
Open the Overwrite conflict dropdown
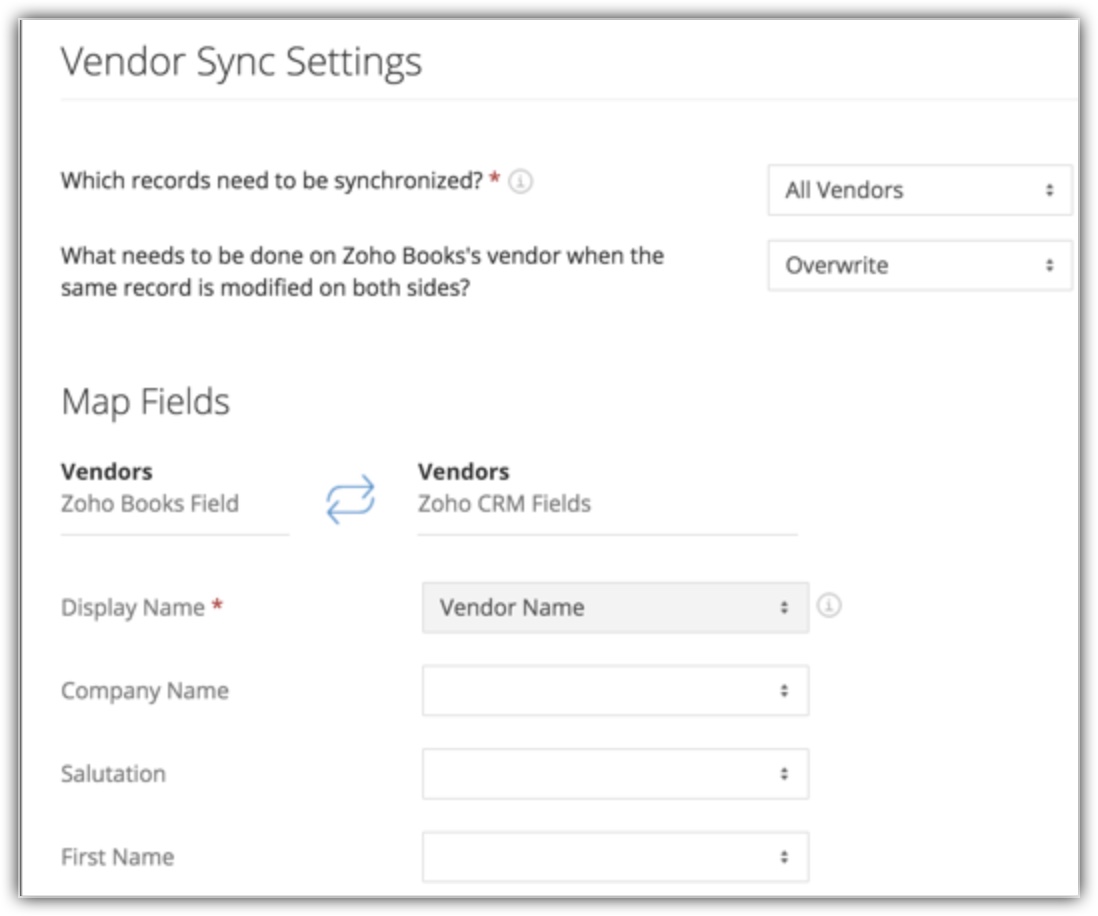(x=919, y=265)
